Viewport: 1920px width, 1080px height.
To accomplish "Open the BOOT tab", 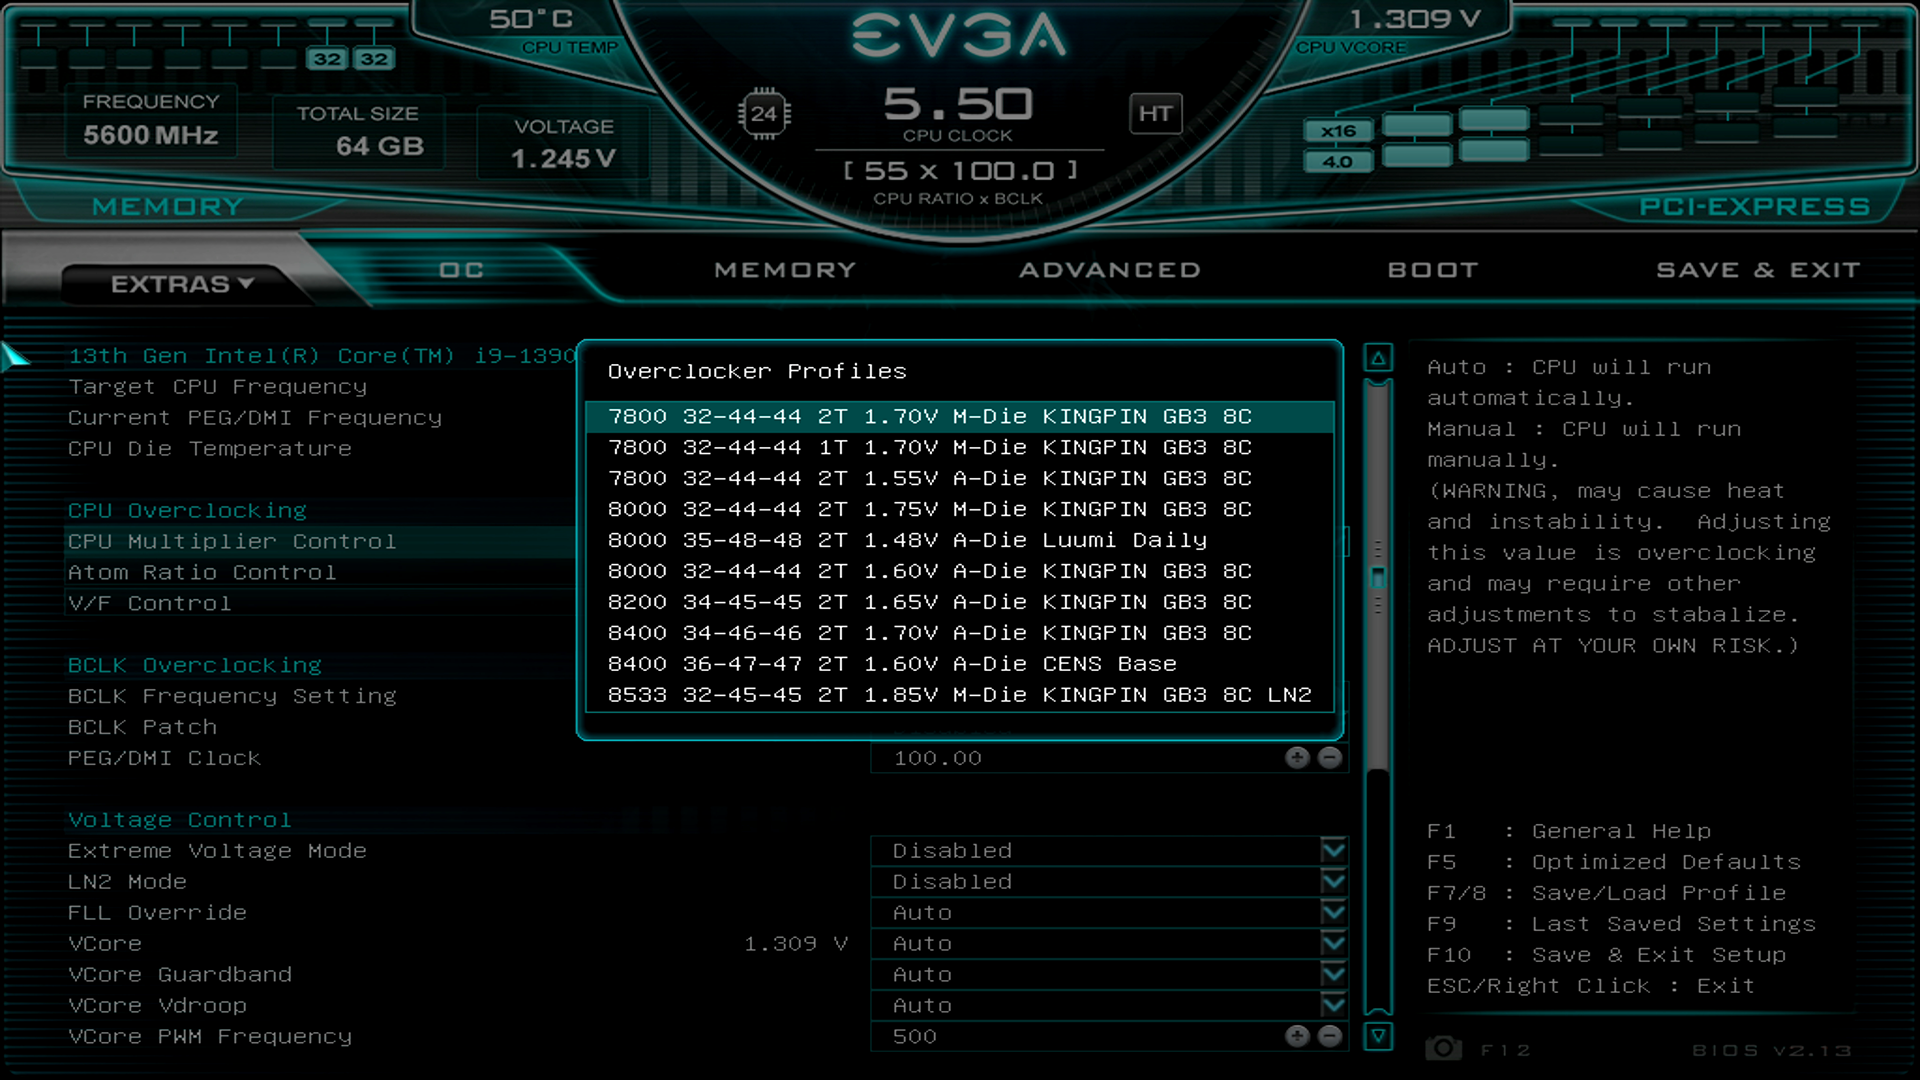I will click(x=1433, y=269).
